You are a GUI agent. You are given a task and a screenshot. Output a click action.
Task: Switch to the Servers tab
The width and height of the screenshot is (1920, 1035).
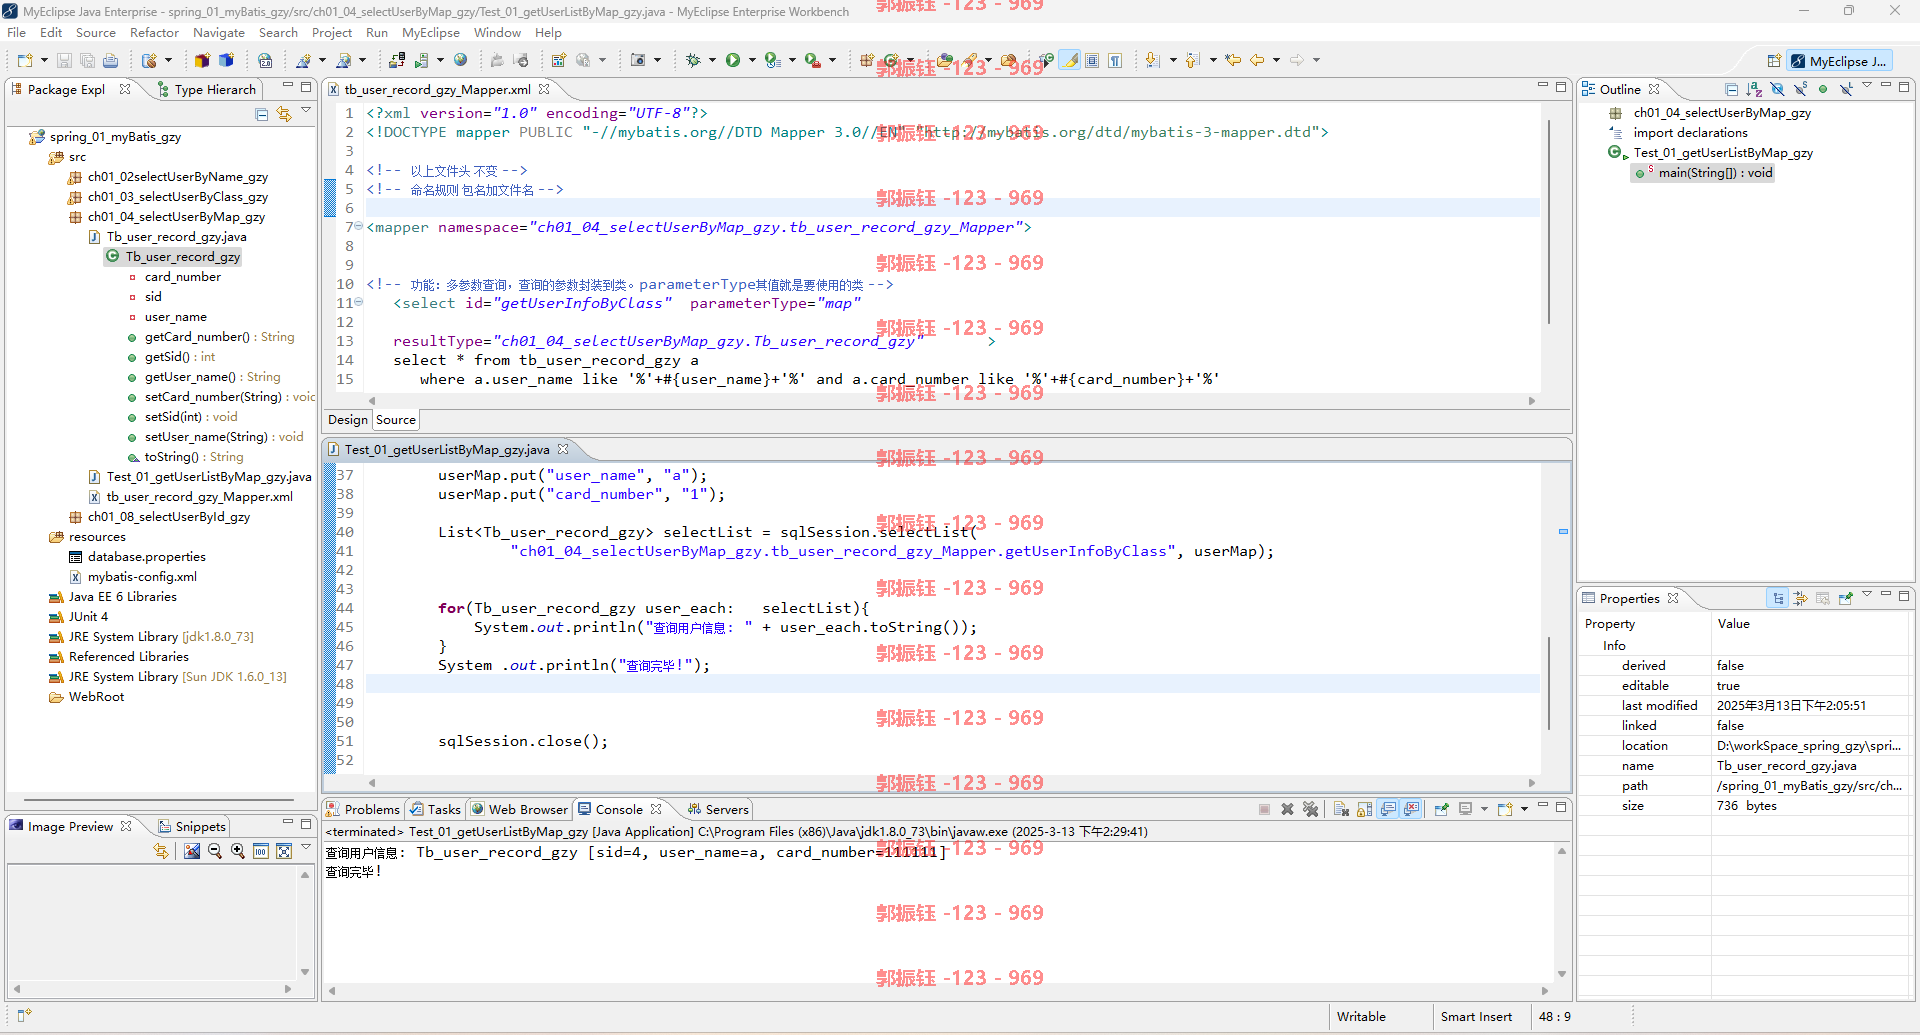(718, 809)
